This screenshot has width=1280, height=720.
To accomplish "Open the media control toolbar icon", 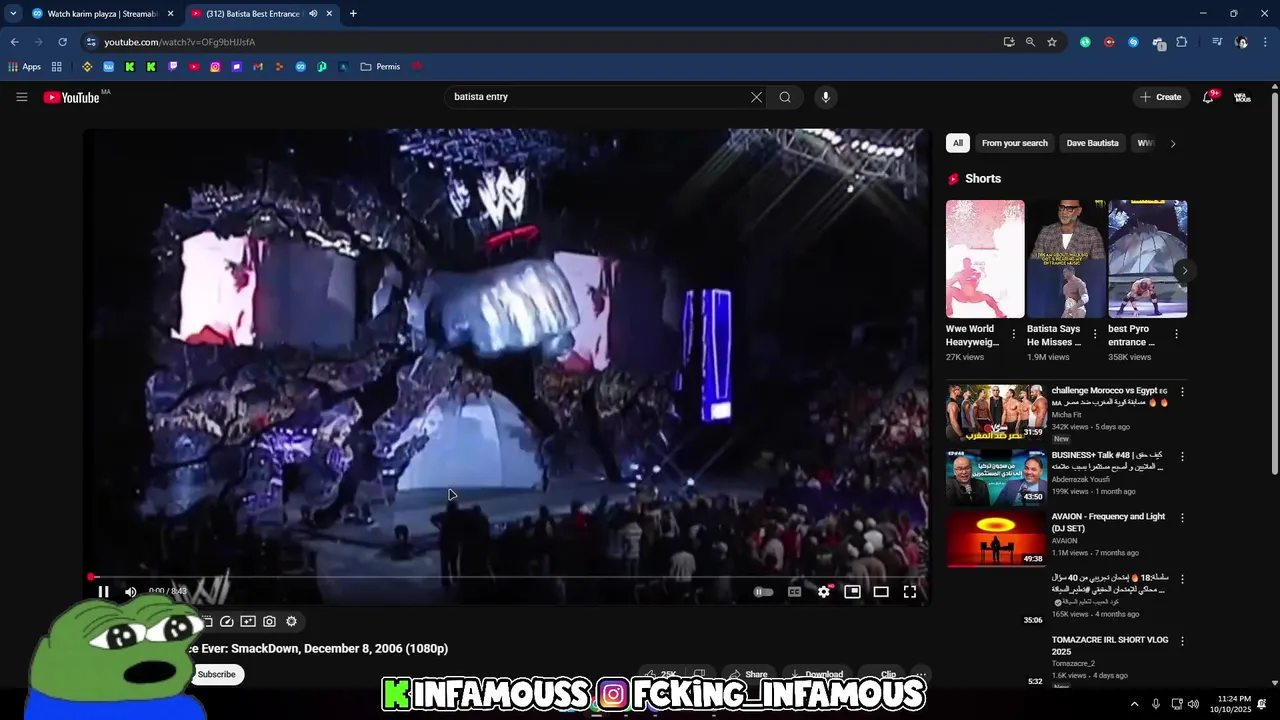I will [1217, 42].
